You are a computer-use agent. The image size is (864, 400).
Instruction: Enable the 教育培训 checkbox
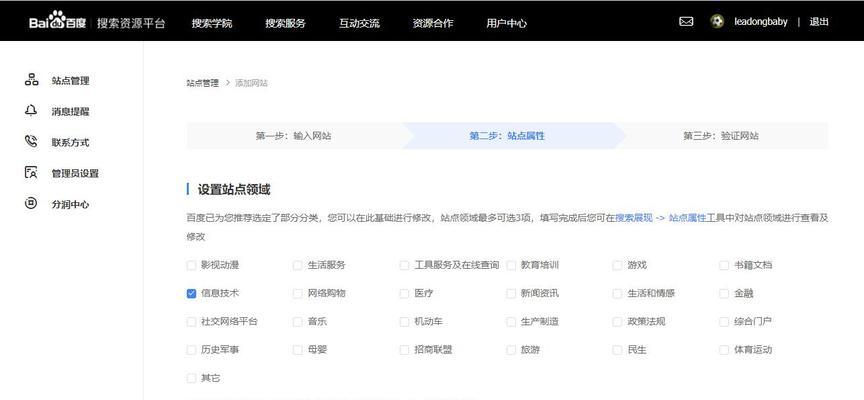(511, 265)
